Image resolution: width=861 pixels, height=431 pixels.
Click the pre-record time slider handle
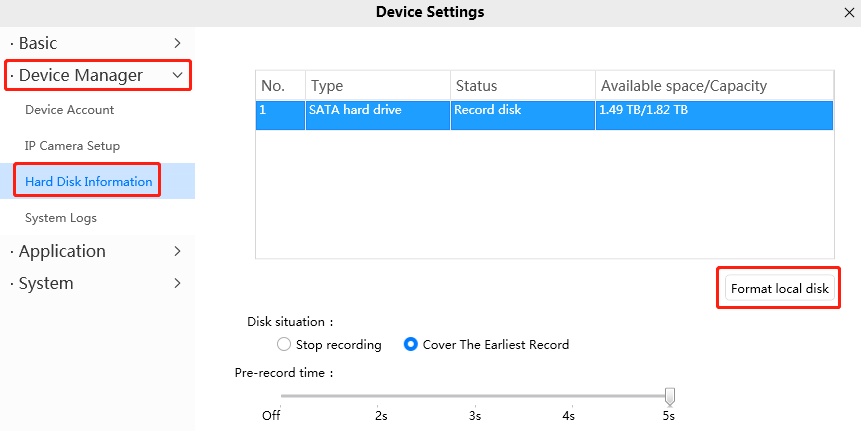pos(669,396)
